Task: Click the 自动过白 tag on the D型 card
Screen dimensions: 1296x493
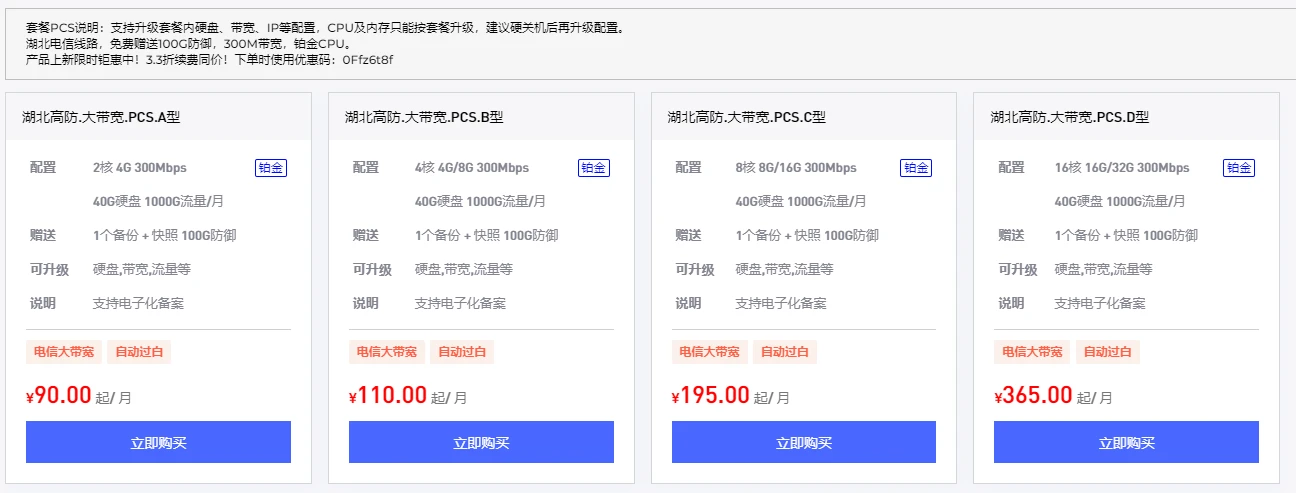Action: click(1108, 352)
